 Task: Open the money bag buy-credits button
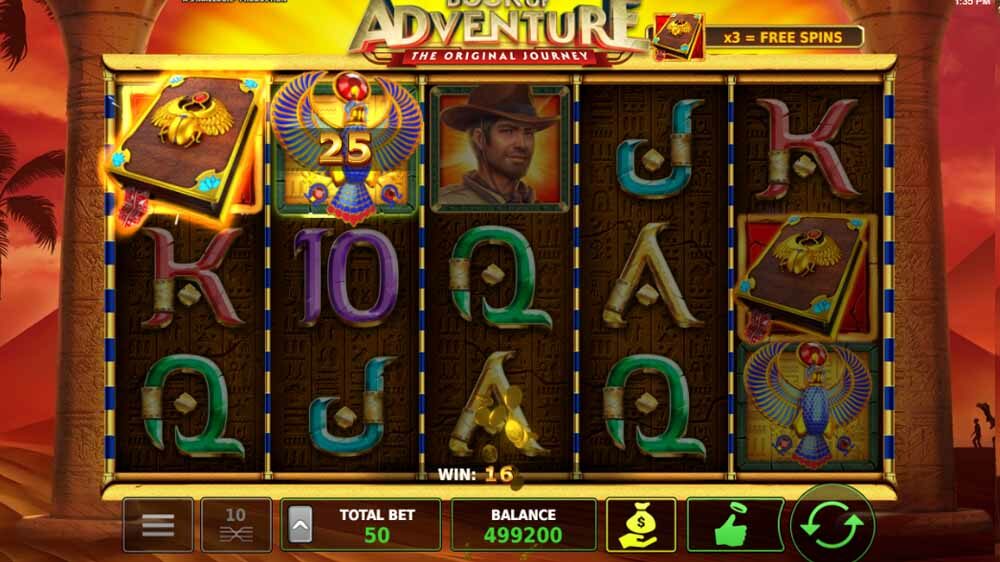[x=641, y=524]
